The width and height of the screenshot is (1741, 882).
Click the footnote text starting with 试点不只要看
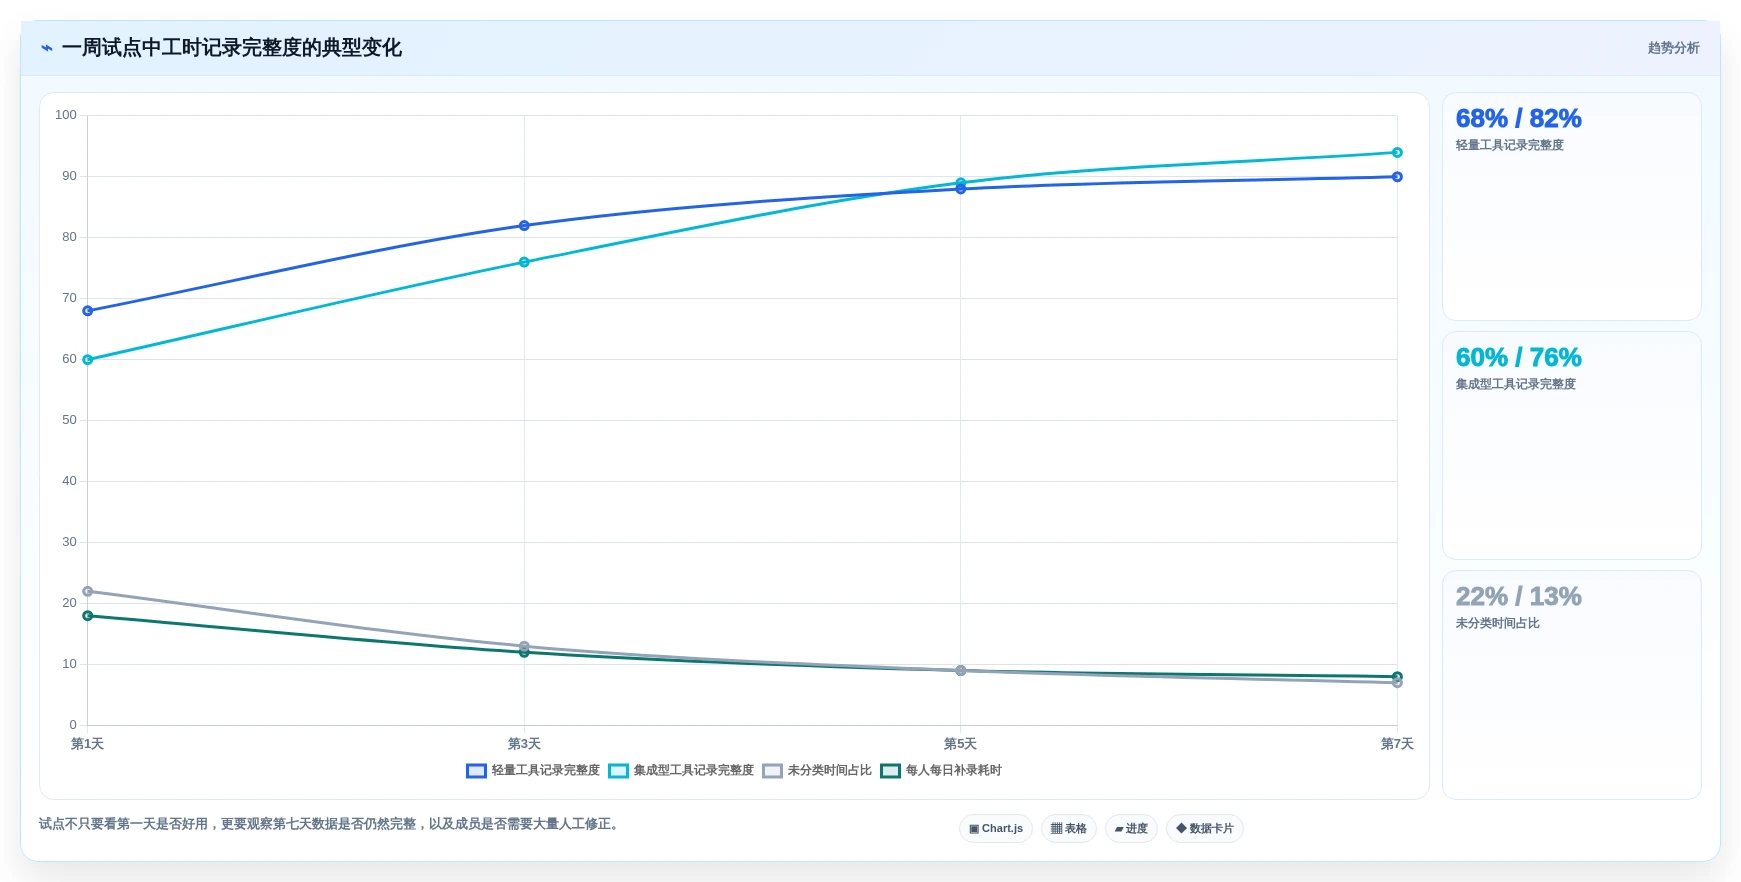pos(331,824)
